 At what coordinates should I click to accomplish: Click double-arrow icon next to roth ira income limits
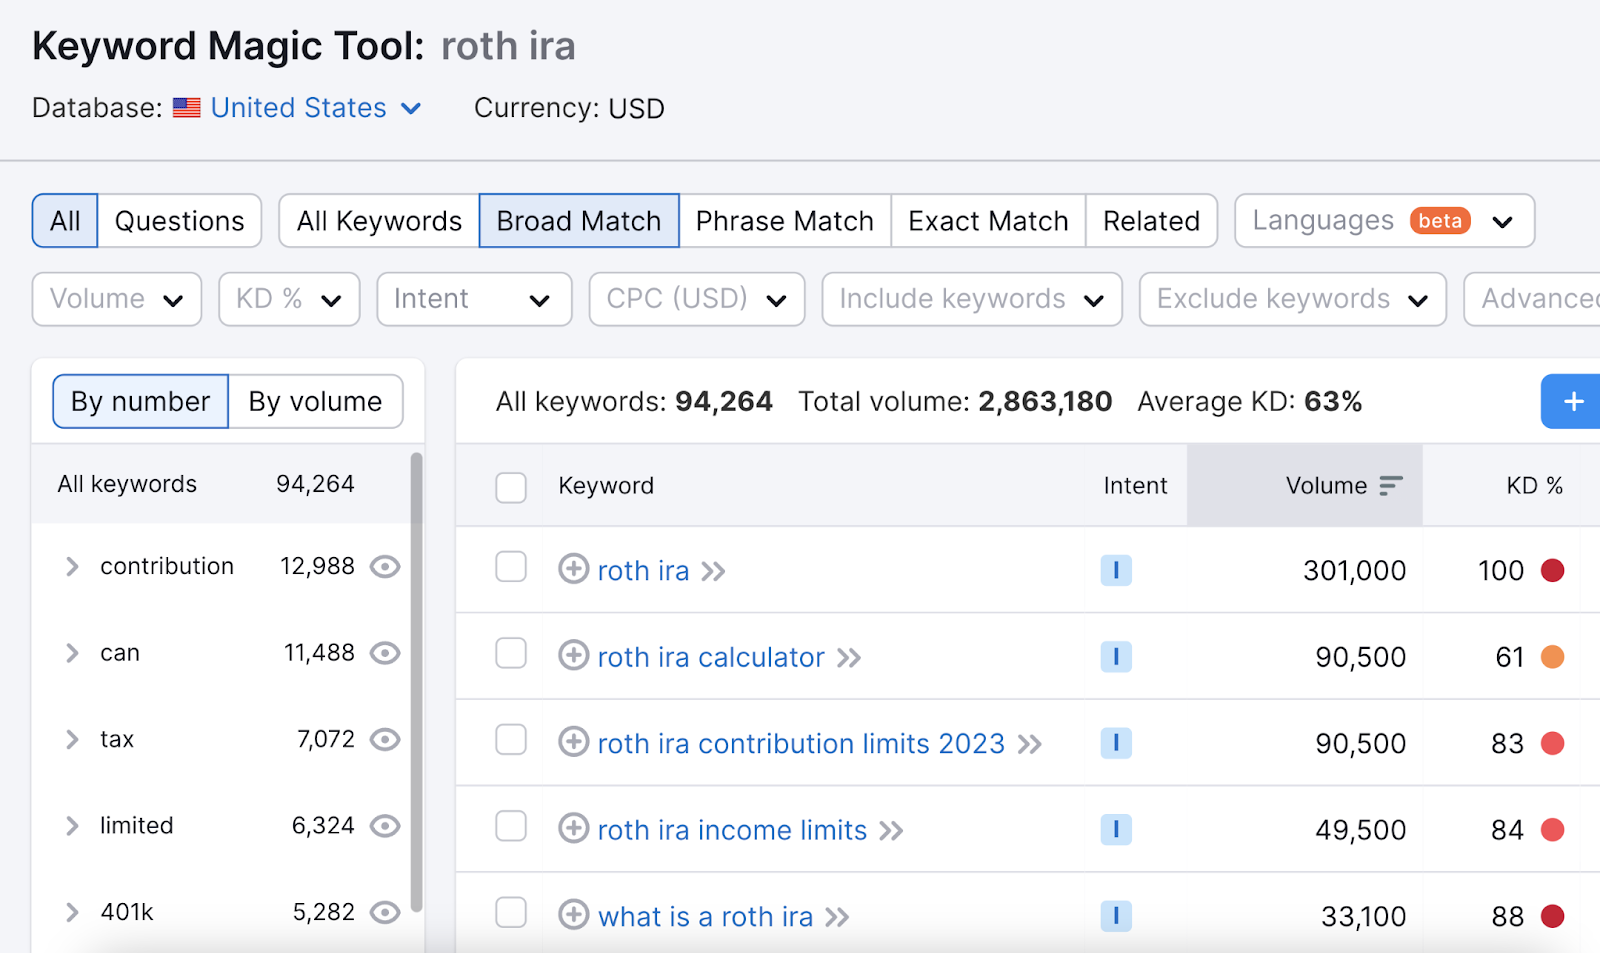tap(891, 831)
